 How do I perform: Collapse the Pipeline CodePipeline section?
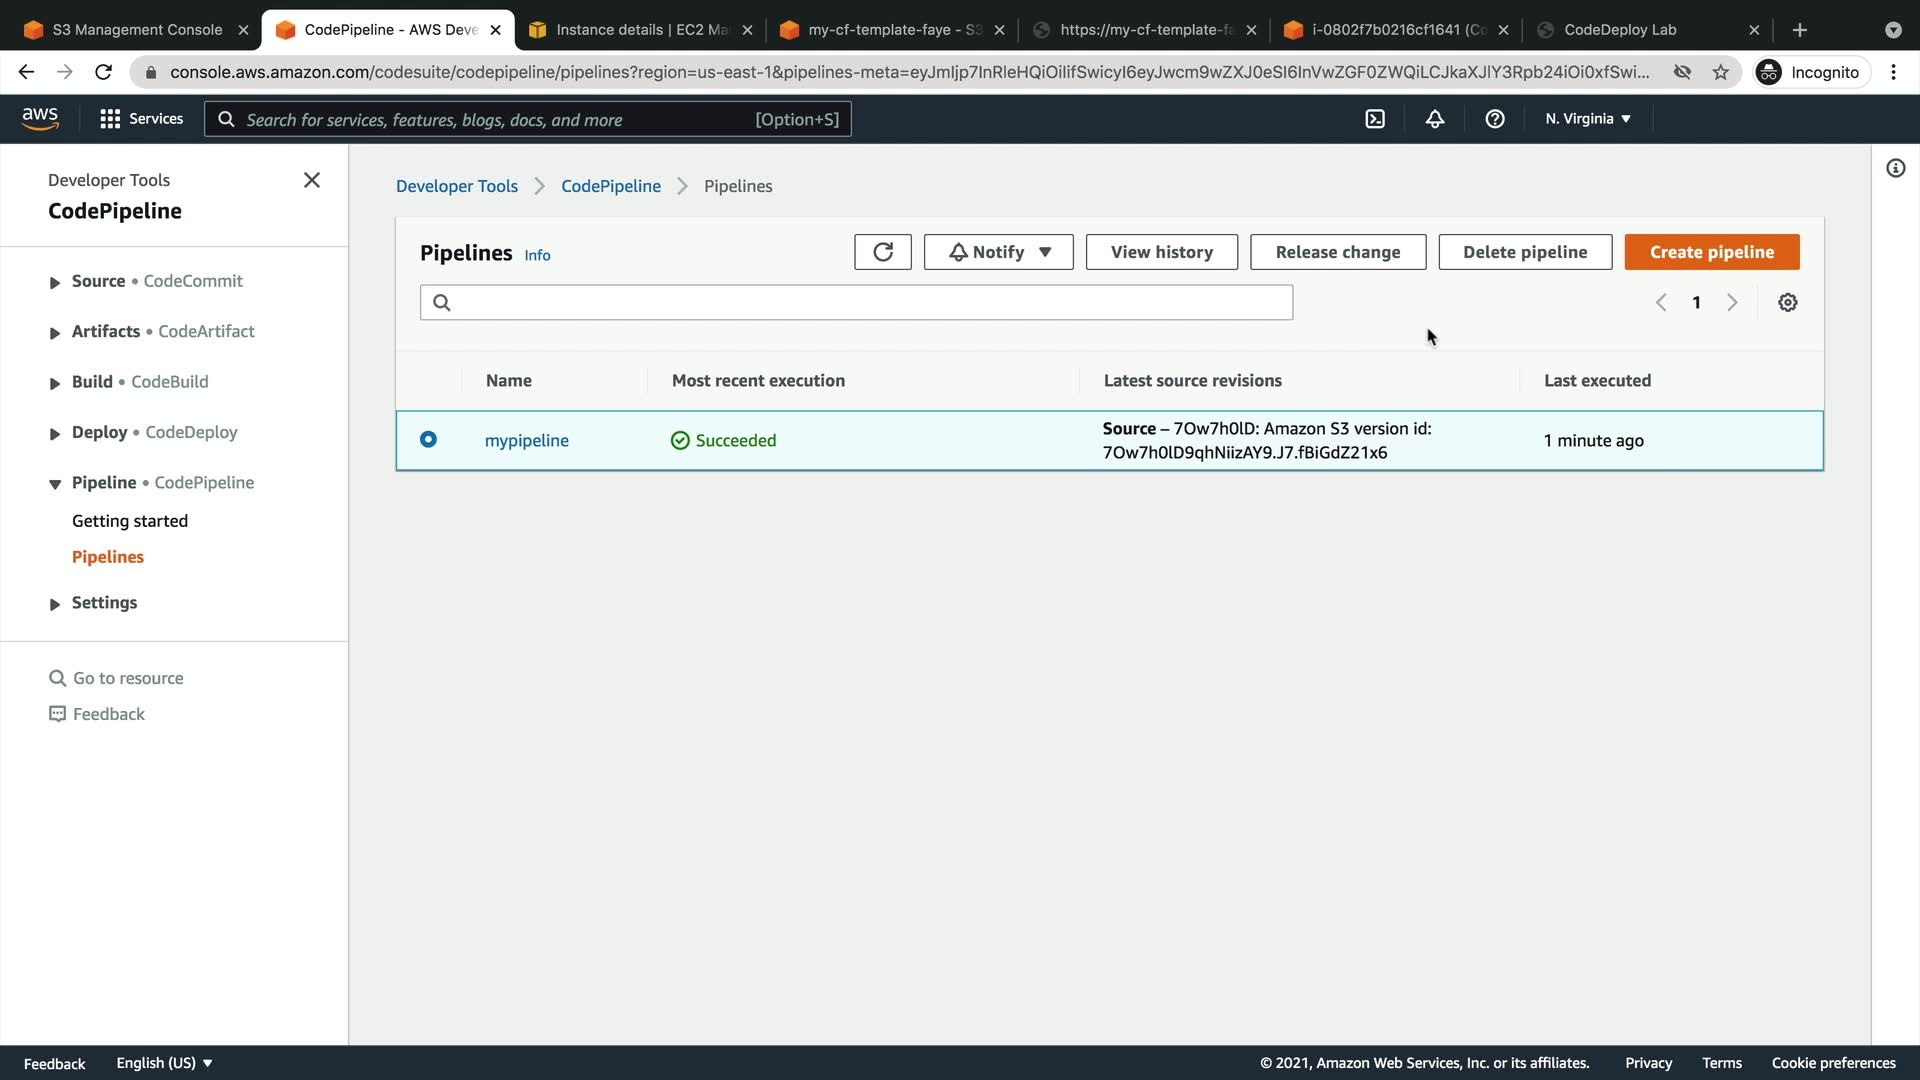pyautogui.click(x=55, y=483)
